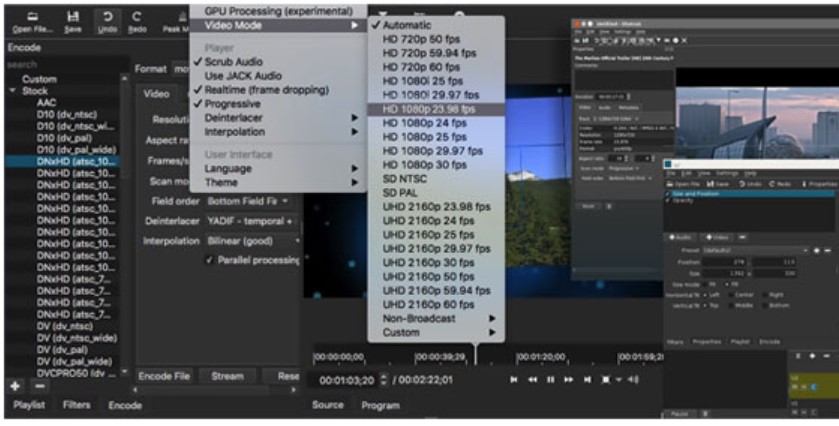Click Redo in the Filters window toolbar
Viewport: 839px width, 426px height.
(x=780, y=184)
